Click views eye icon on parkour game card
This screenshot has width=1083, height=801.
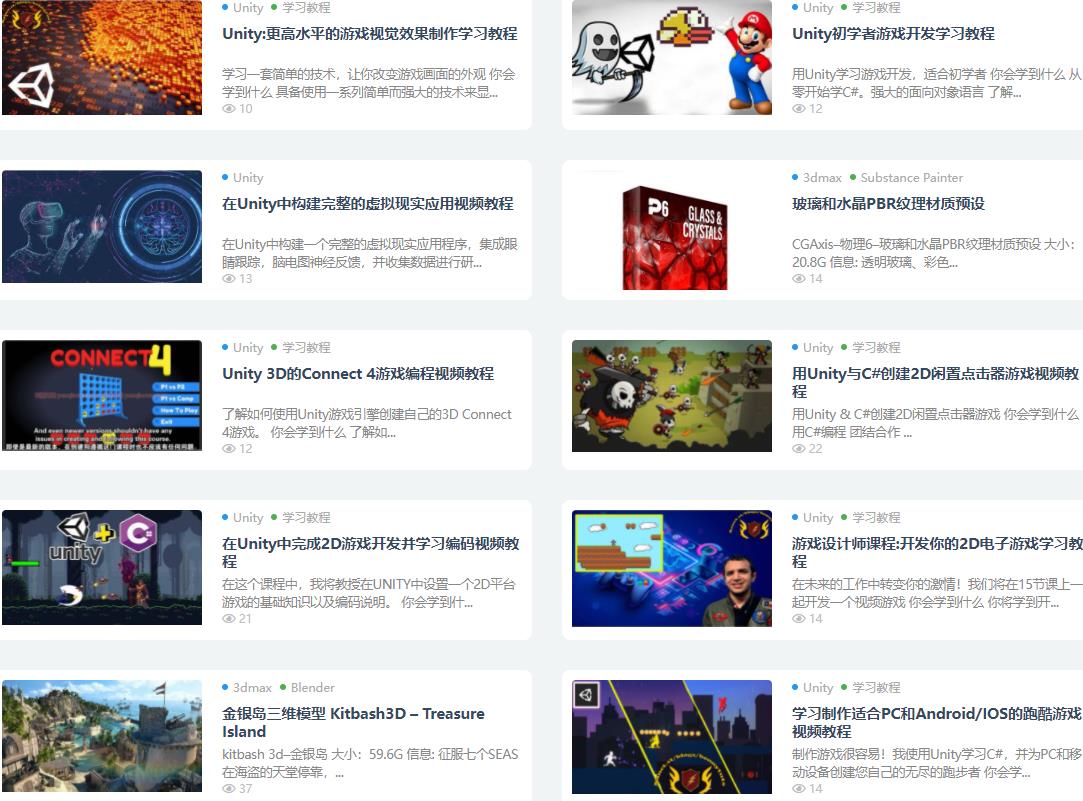pos(798,789)
